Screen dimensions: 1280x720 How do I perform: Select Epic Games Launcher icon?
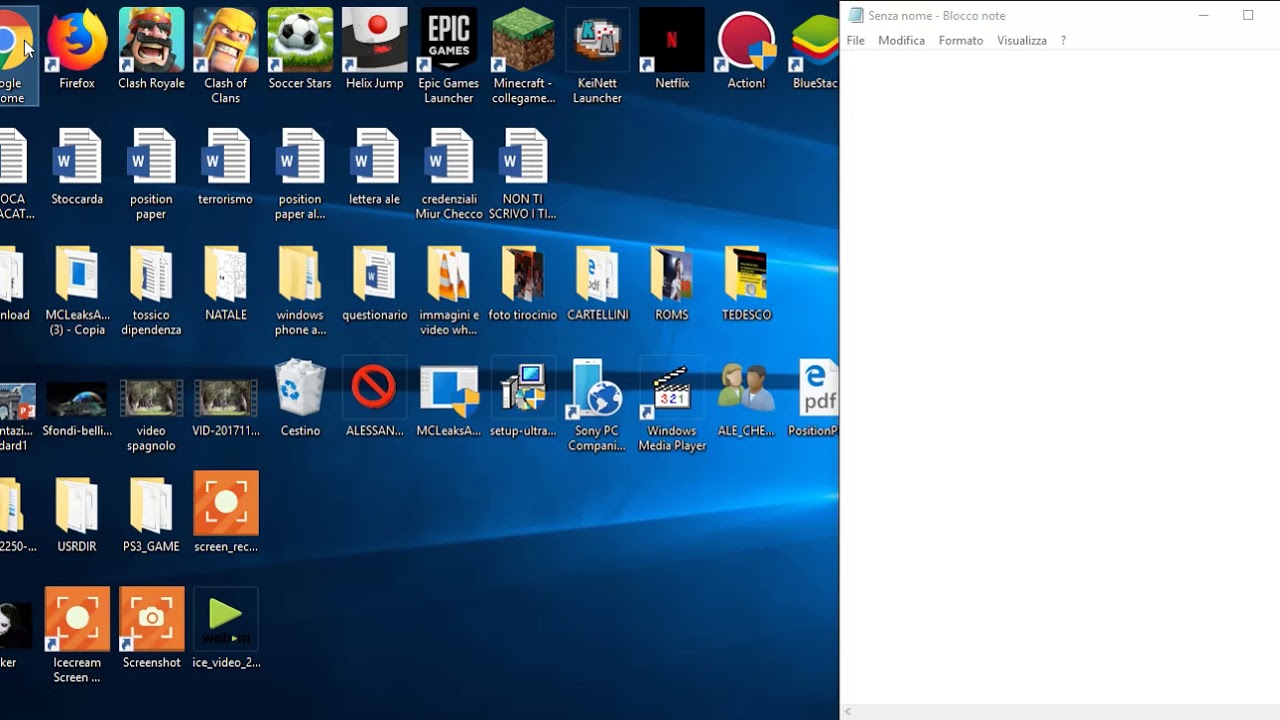pos(448,55)
